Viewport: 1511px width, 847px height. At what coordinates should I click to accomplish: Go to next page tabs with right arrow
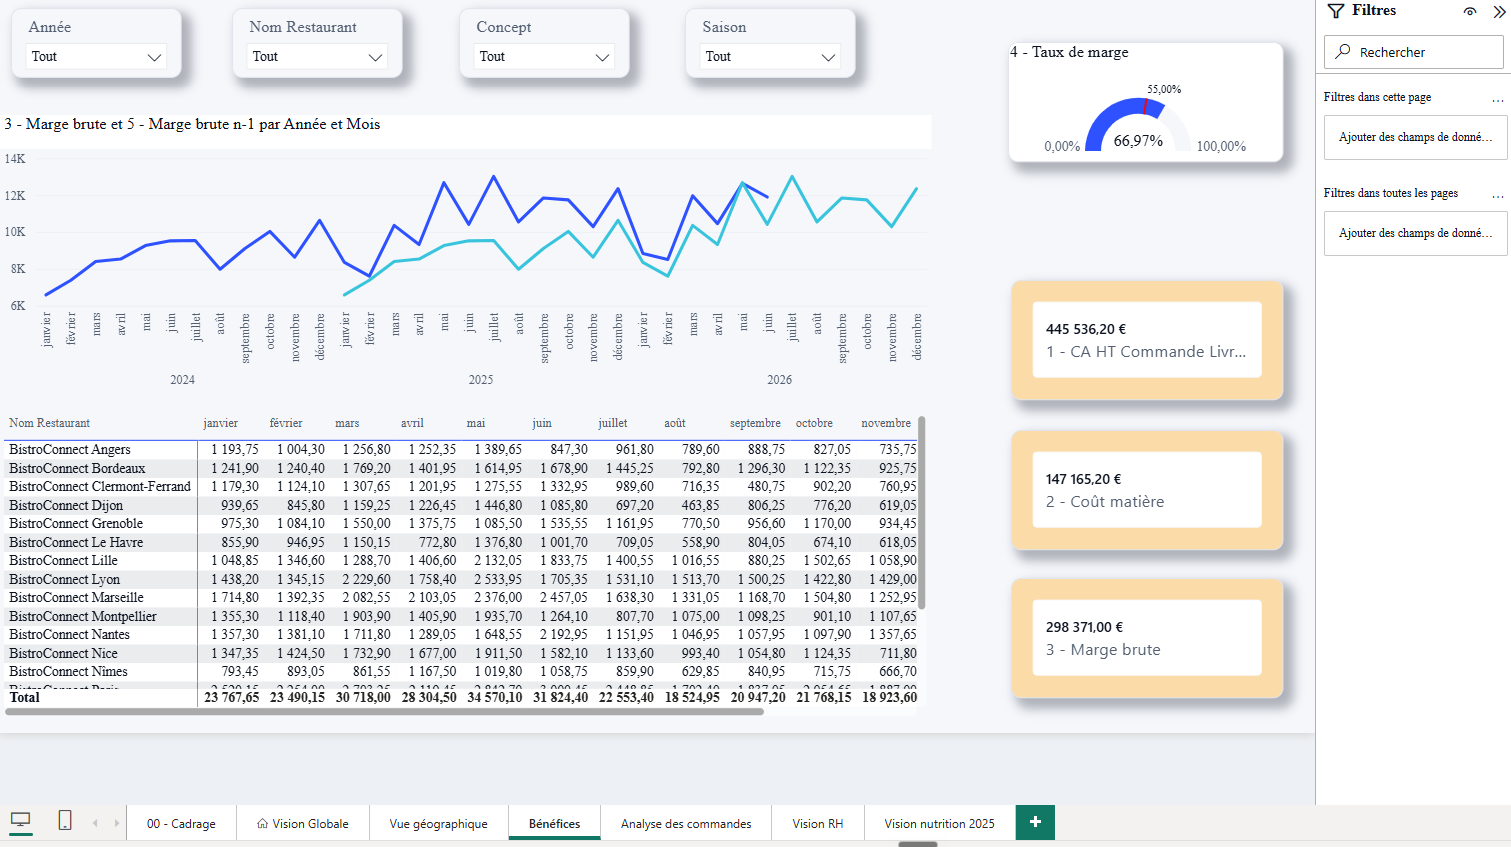click(x=117, y=823)
